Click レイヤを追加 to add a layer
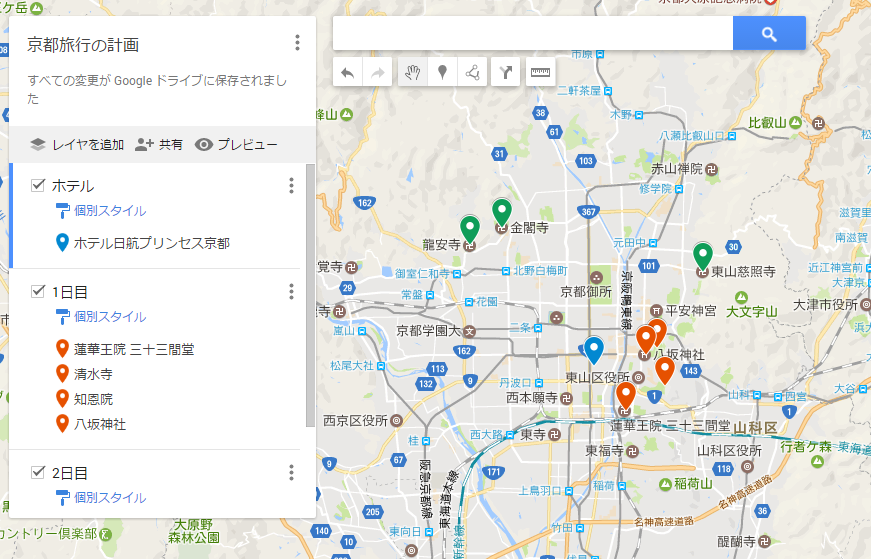The width and height of the screenshot is (871, 559). click(77, 144)
